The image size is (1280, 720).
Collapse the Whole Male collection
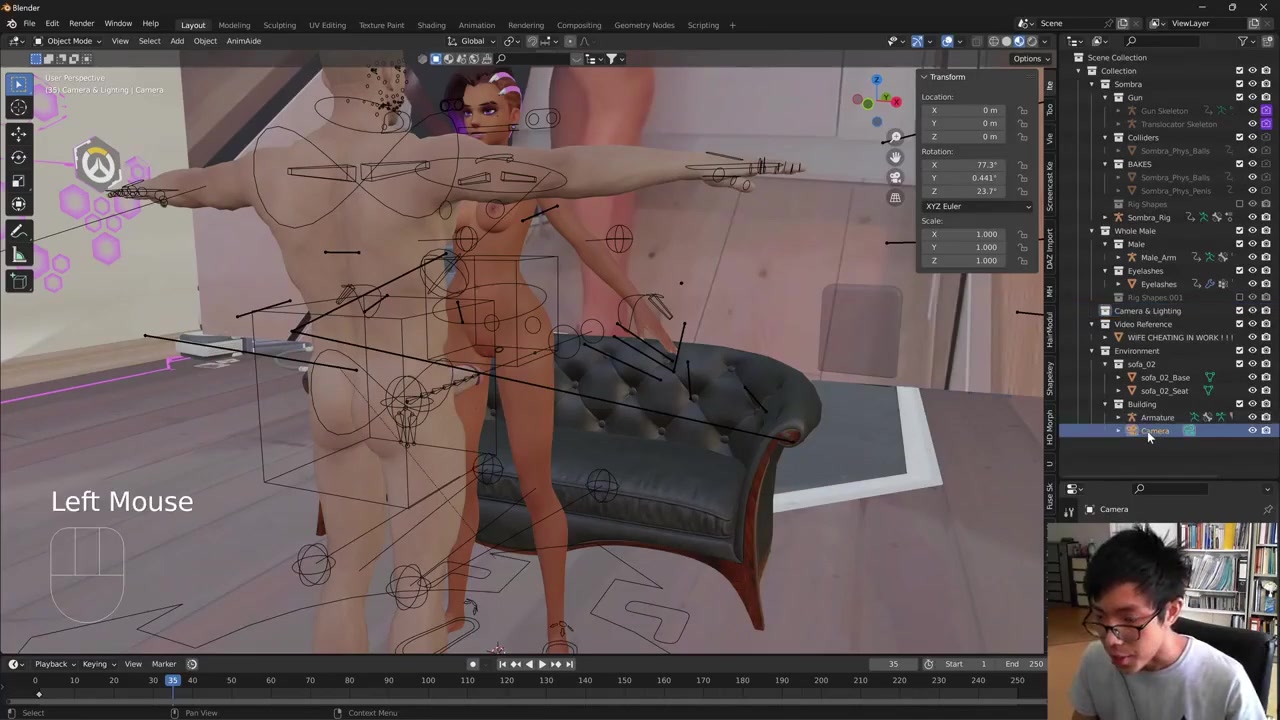click(1092, 231)
